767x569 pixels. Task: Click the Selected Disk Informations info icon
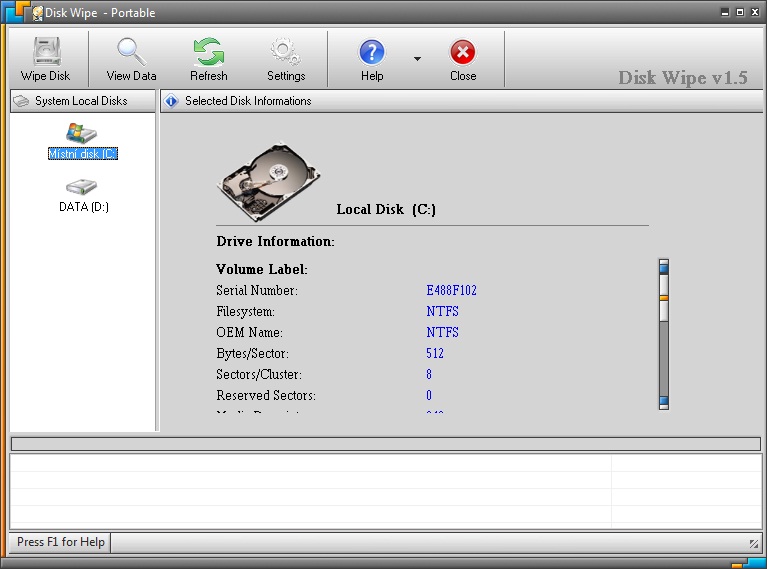[x=171, y=101]
